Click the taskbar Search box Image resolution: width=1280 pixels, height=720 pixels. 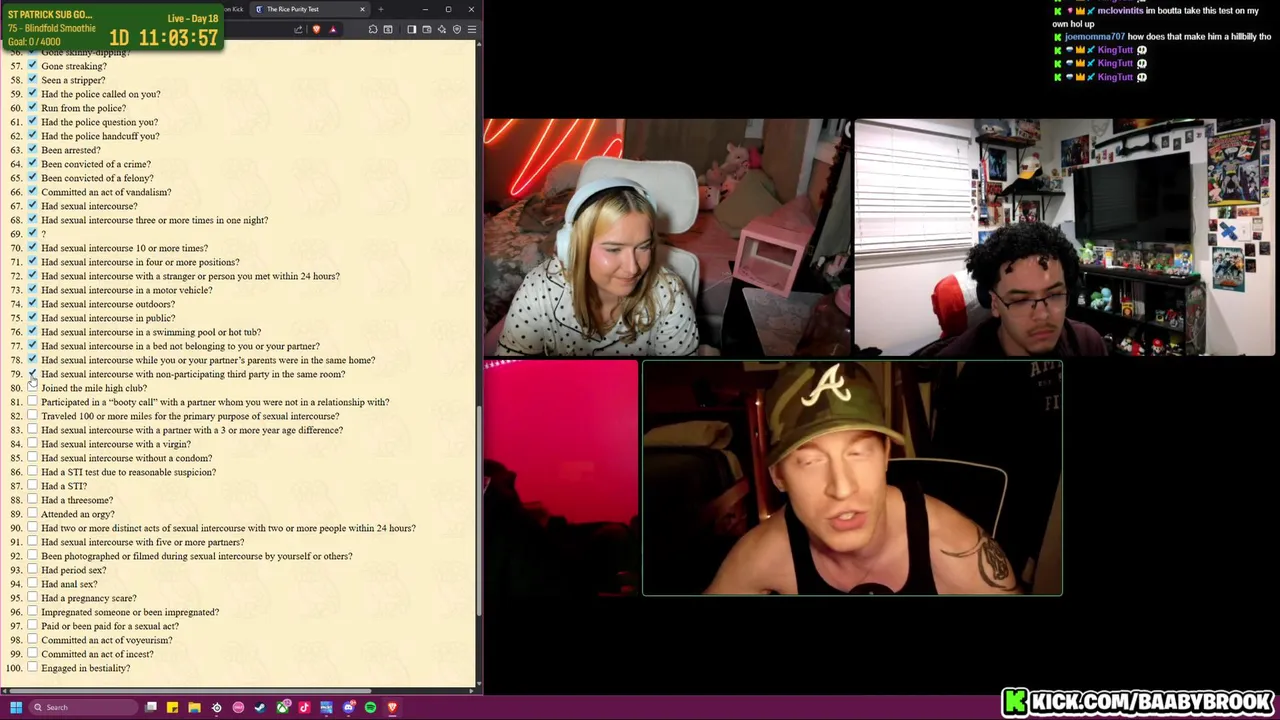pos(83,707)
